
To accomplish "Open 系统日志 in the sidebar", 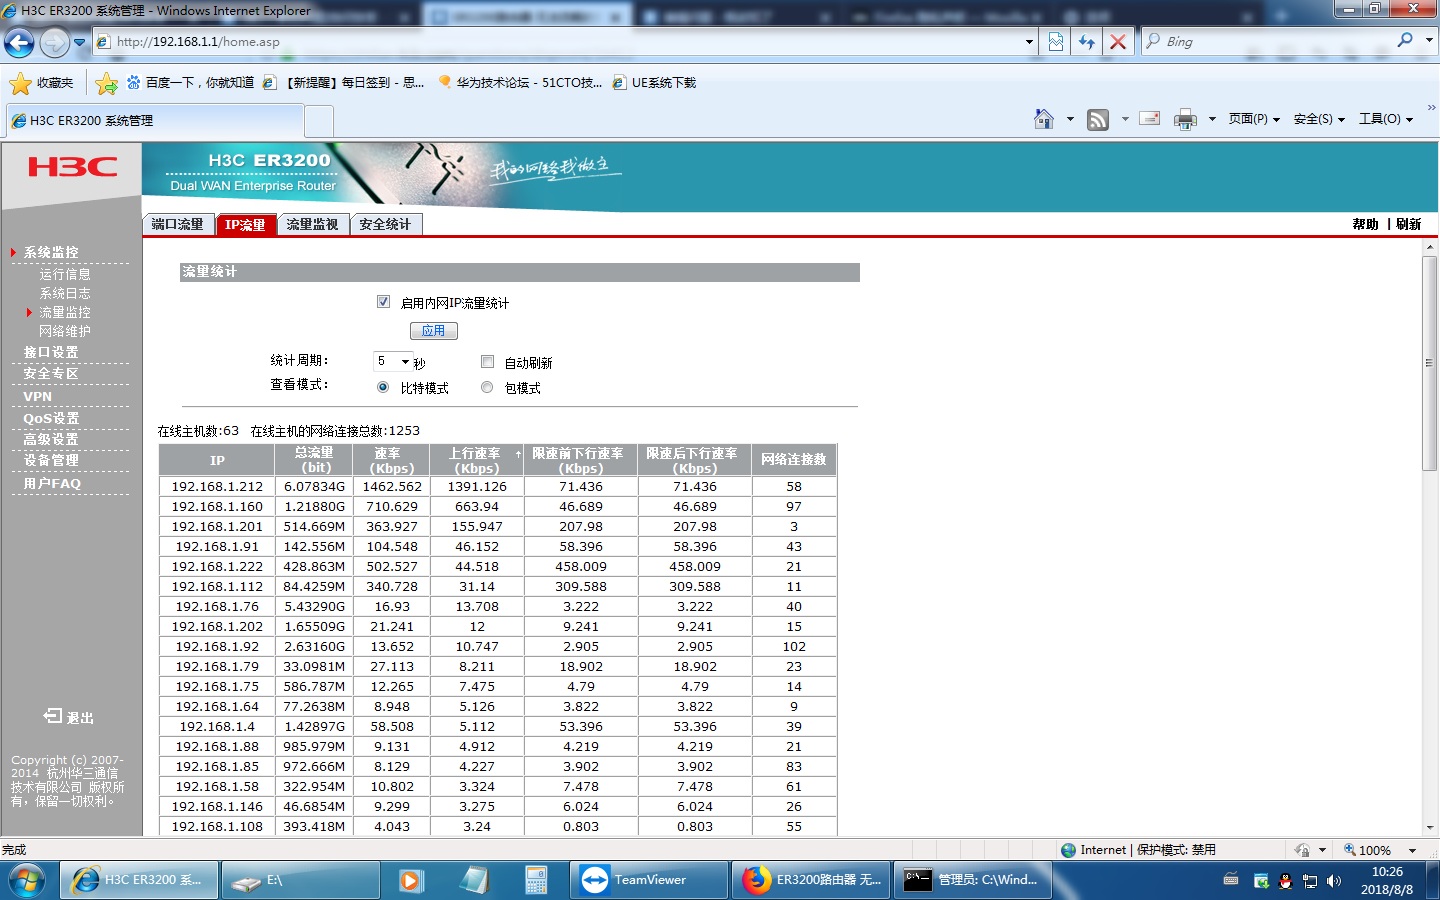I will (x=65, y=293).
